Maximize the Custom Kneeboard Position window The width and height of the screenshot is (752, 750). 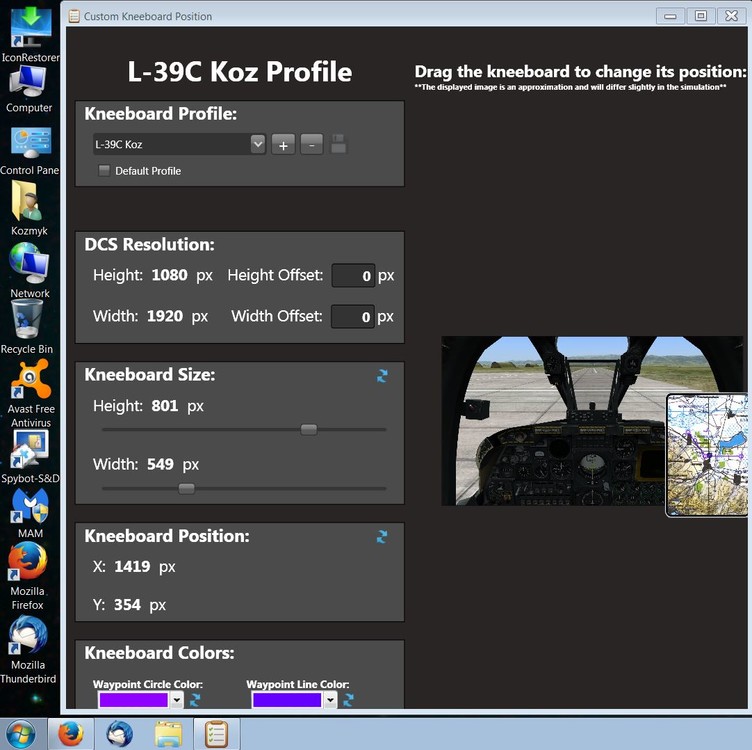[x=700, y=16]
